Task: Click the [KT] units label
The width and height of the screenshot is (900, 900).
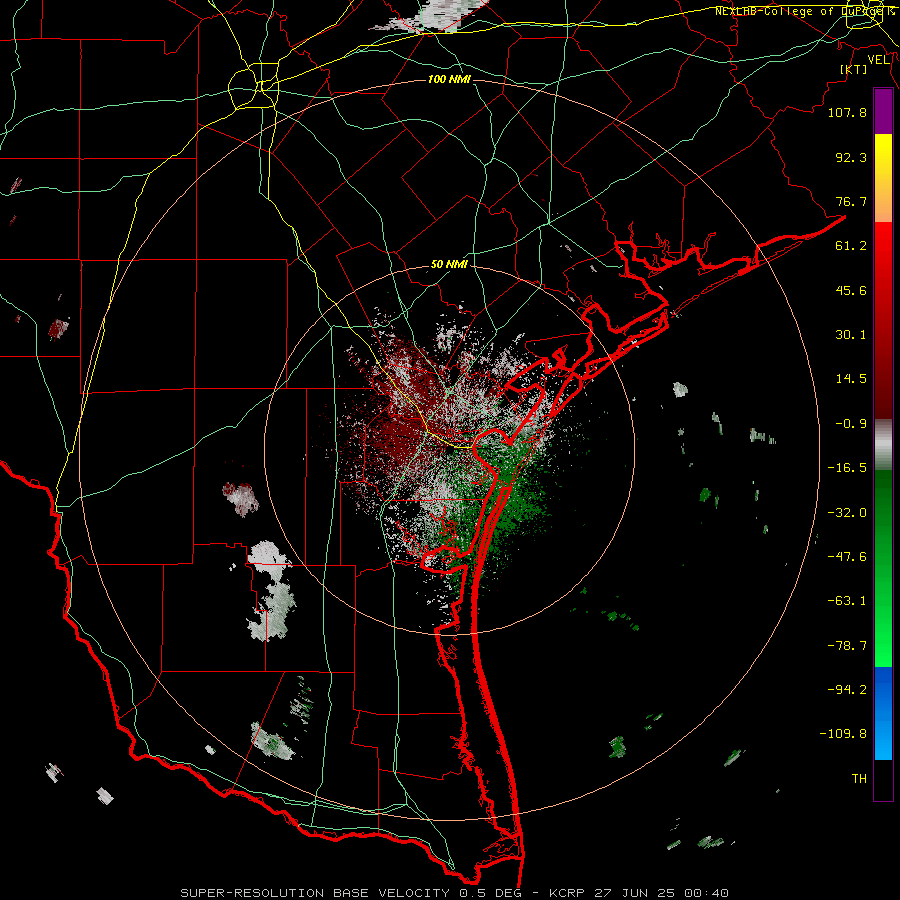Action: point(854,69)
